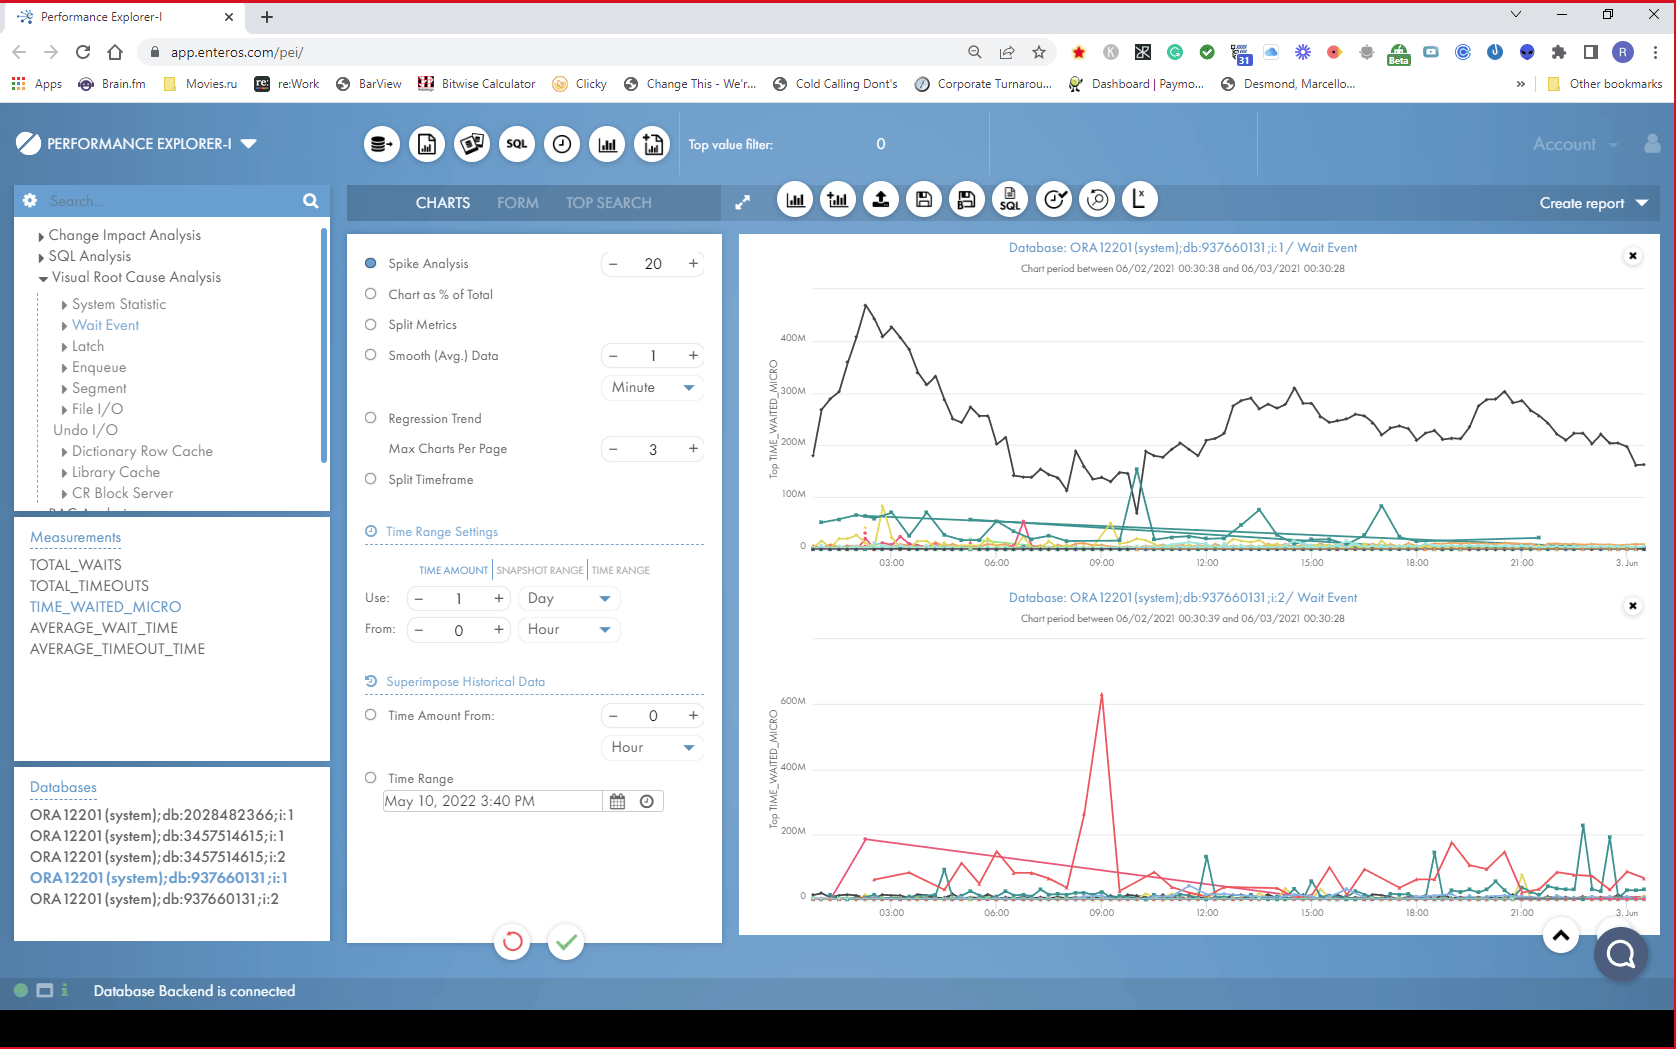The image size is (1676, 1049).
Task: Select the Split Timeframe radio button
Action: pos(371,479)
